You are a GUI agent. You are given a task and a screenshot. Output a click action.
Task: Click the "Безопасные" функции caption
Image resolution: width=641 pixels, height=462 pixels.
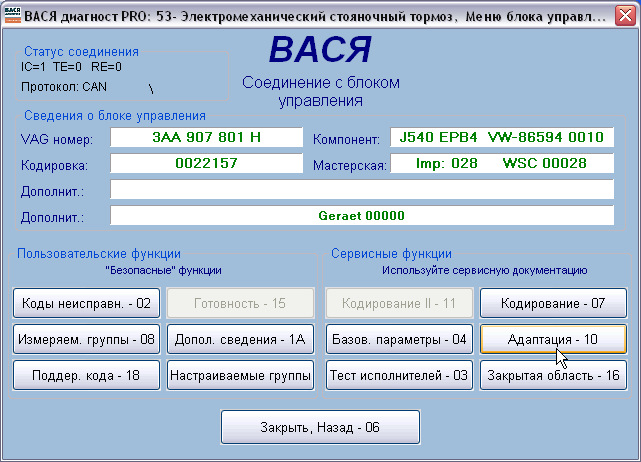pos(163,270)
